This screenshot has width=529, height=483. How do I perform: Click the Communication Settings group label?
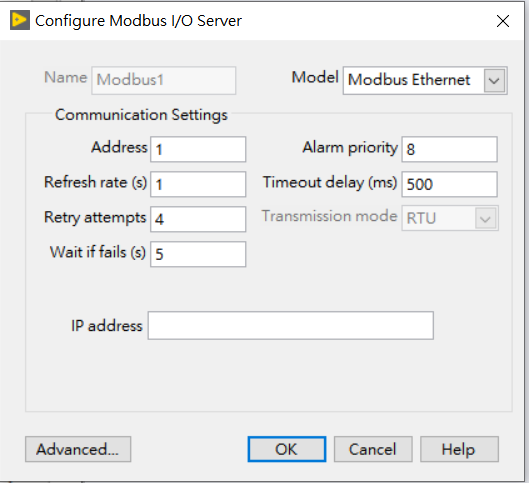(141, 115)
